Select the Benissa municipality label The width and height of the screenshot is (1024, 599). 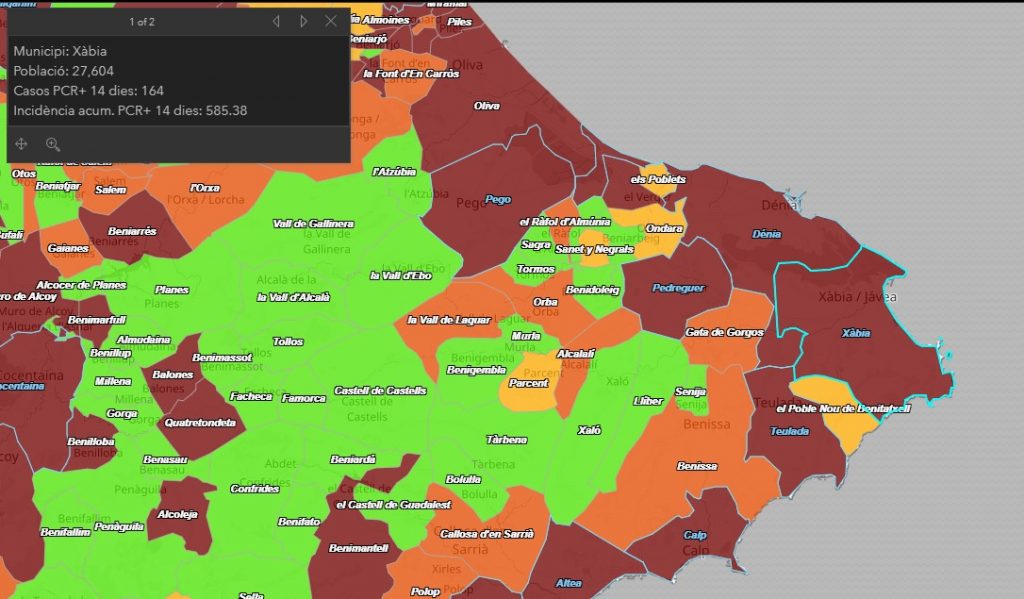[696, 466]
